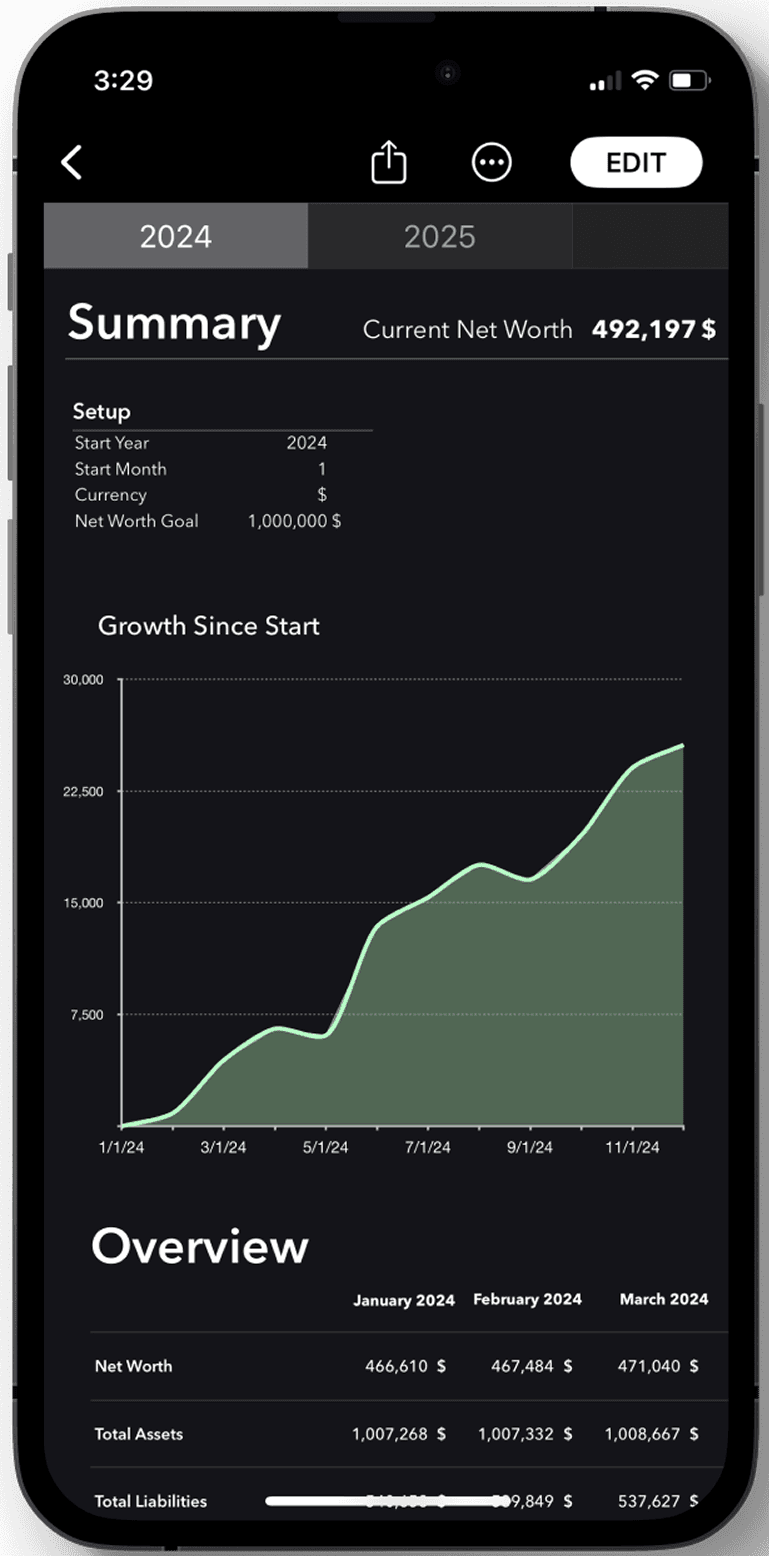Open the share sheet icon
Viewport: 769px width, 1556px height.
point(389,161)
